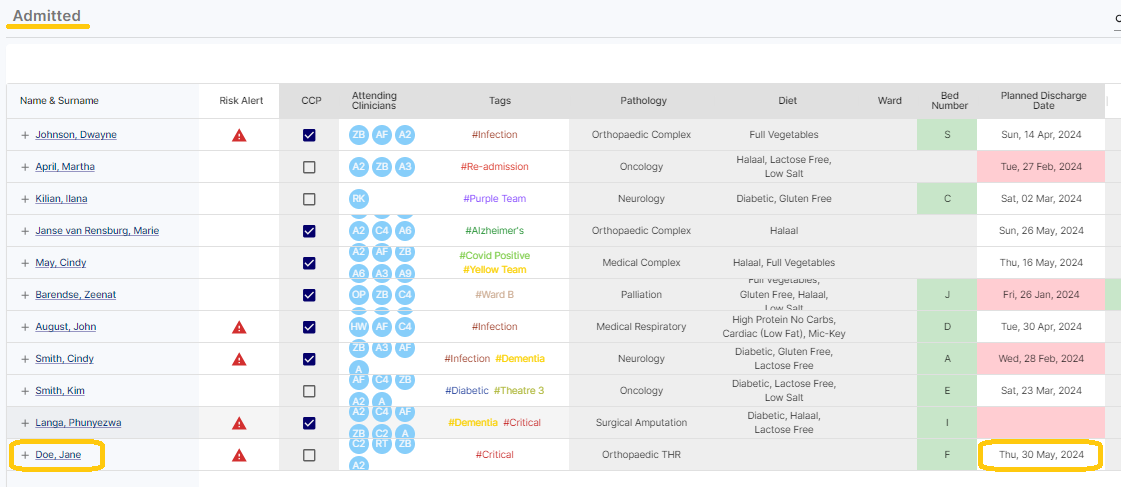The height and width of the screenshot is (487, 1121).
Task: Click RK clinician avatar in Kilian row
Action: (359, 199)
